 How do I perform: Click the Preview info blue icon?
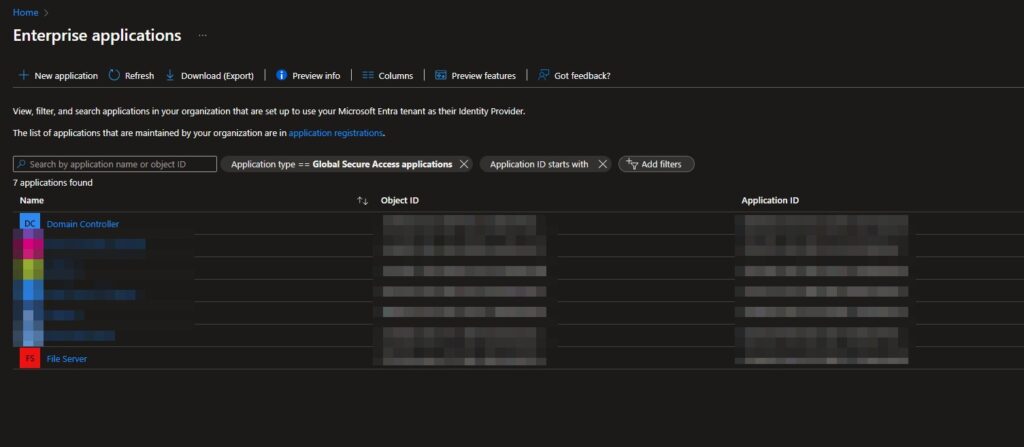click(x=281, y=75)
